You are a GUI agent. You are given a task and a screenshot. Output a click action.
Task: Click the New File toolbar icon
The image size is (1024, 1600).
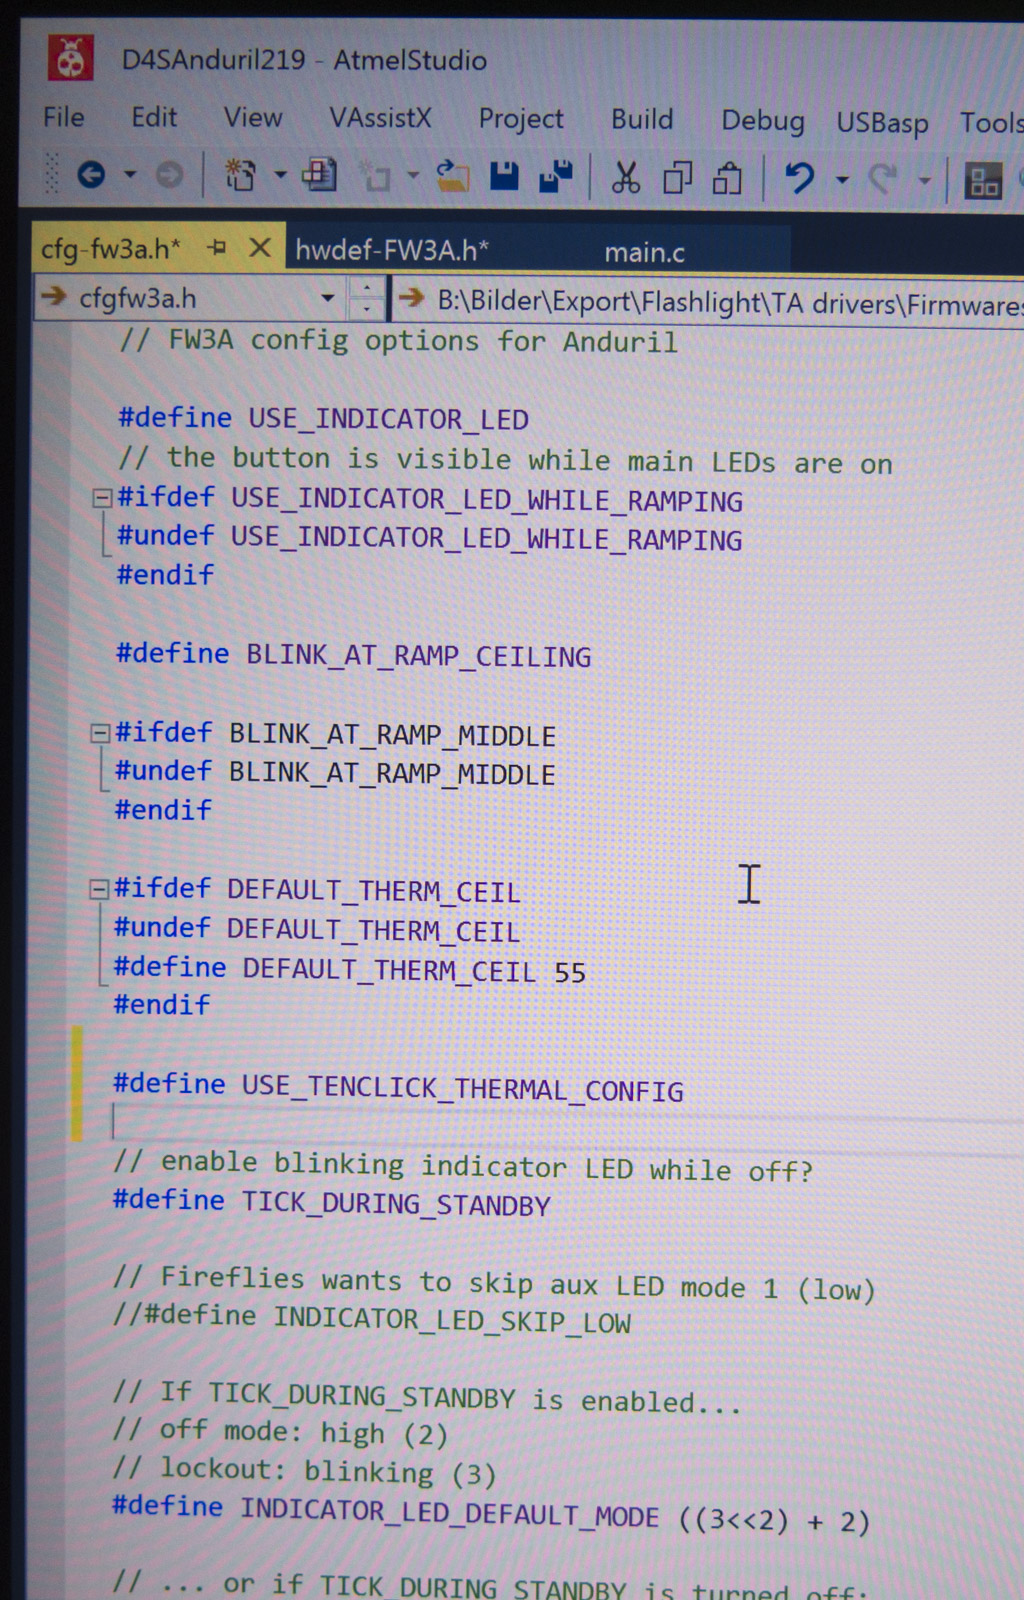pyautogui.click(x=320, y=176)
